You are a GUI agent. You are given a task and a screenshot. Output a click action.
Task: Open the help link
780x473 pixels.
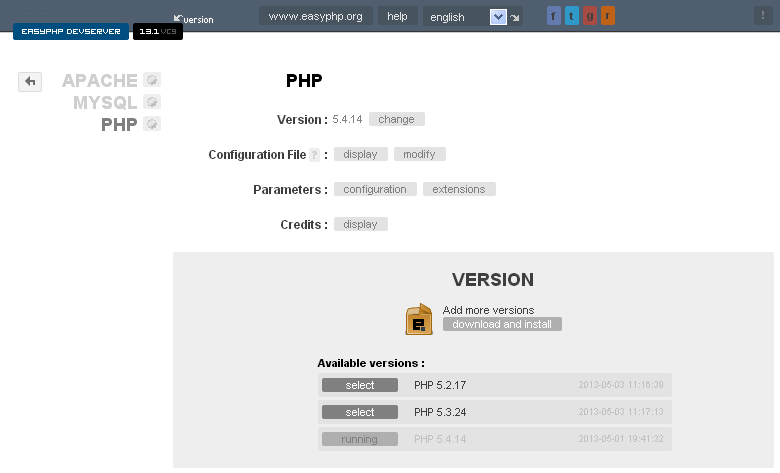coord(397,16)
